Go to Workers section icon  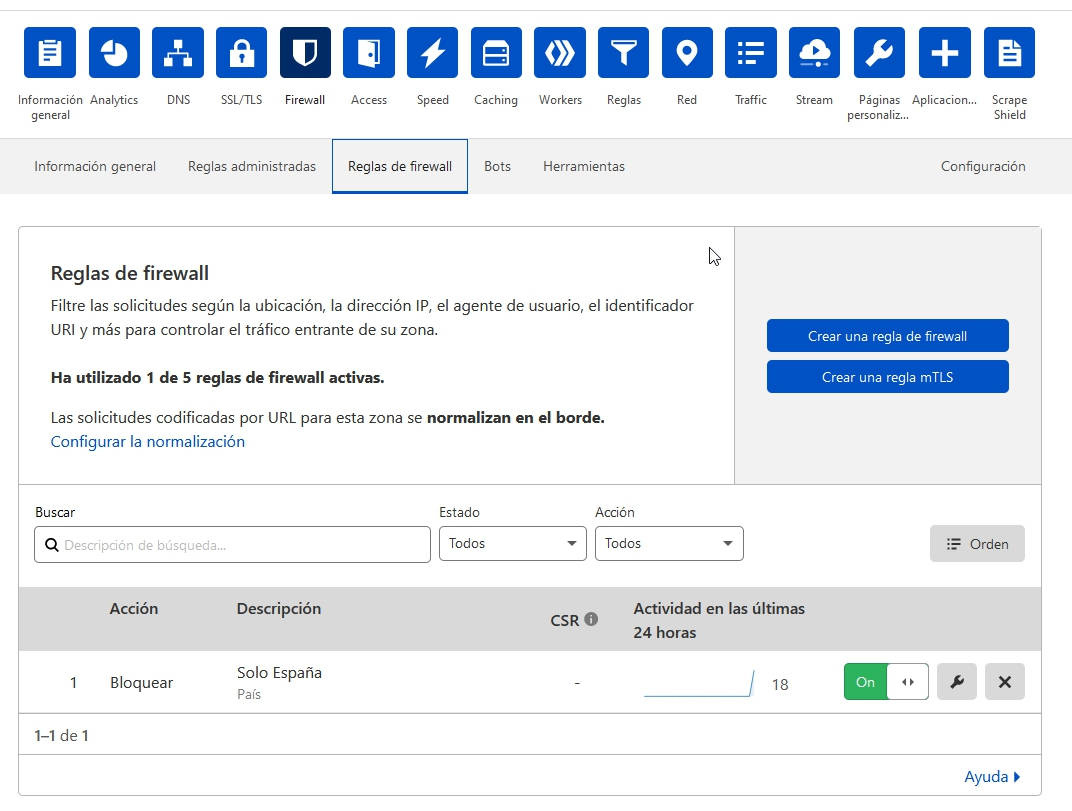(560, 53)
